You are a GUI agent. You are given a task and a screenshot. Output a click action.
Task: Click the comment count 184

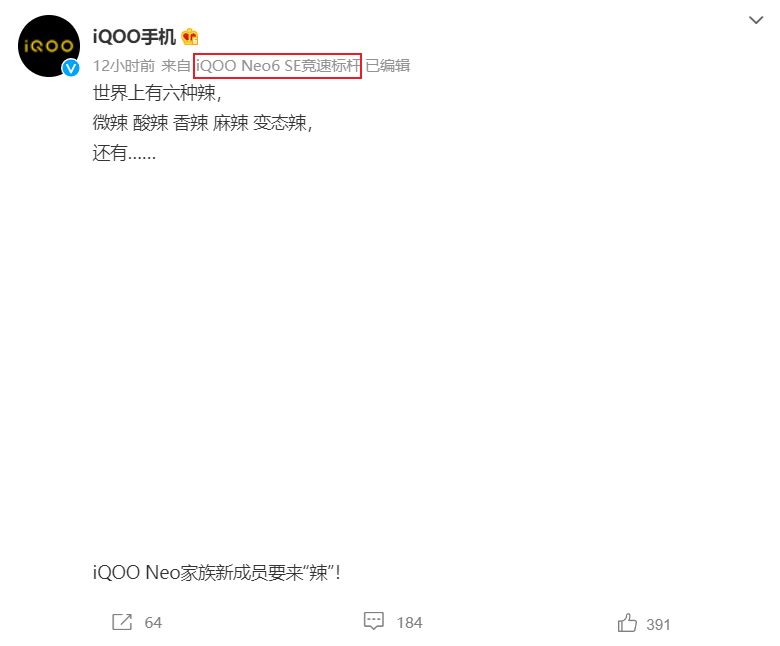(x=409, y=623)
